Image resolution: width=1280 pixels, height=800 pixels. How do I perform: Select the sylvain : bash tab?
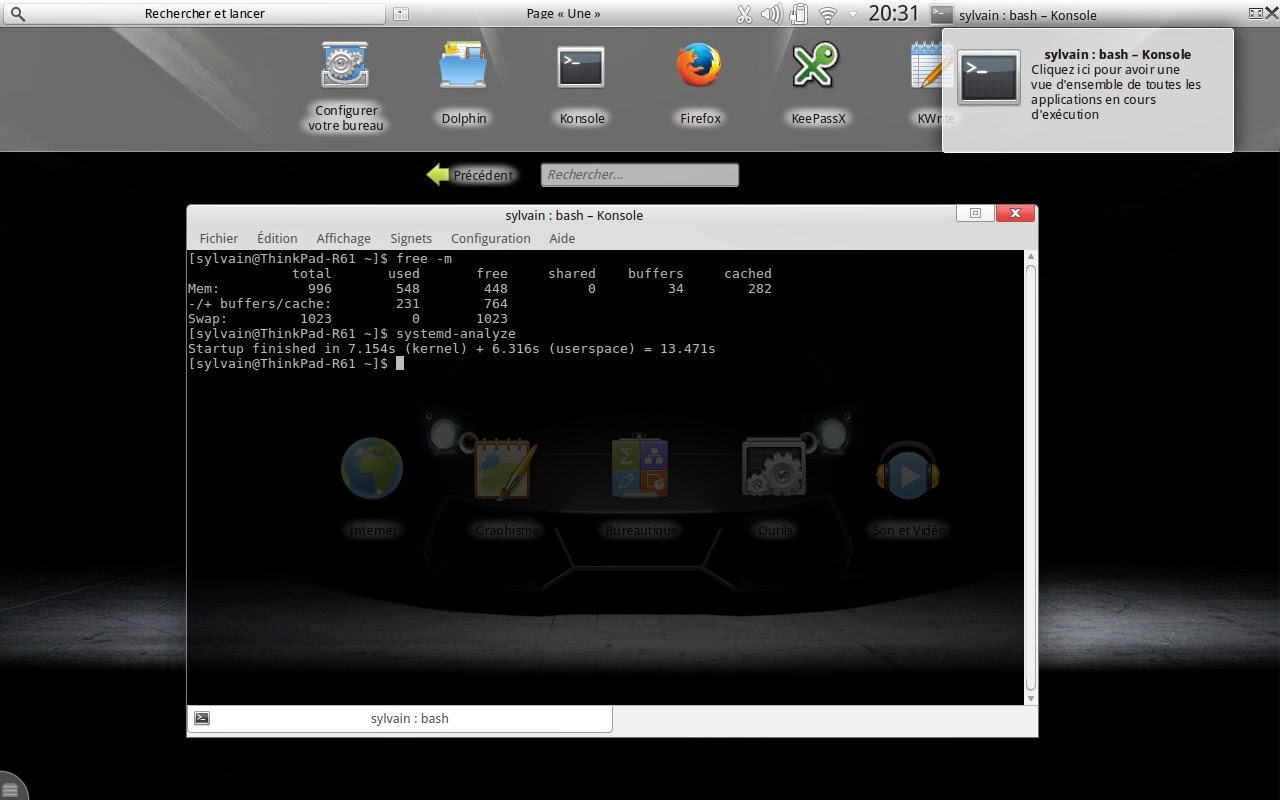click(x=400, y=718)
